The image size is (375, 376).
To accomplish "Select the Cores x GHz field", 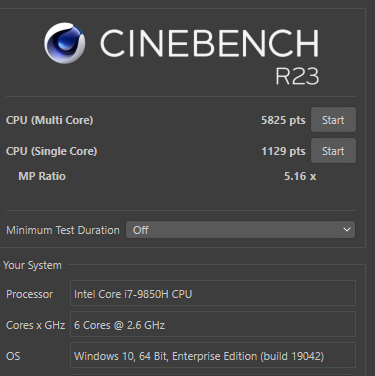I will 213,325.
